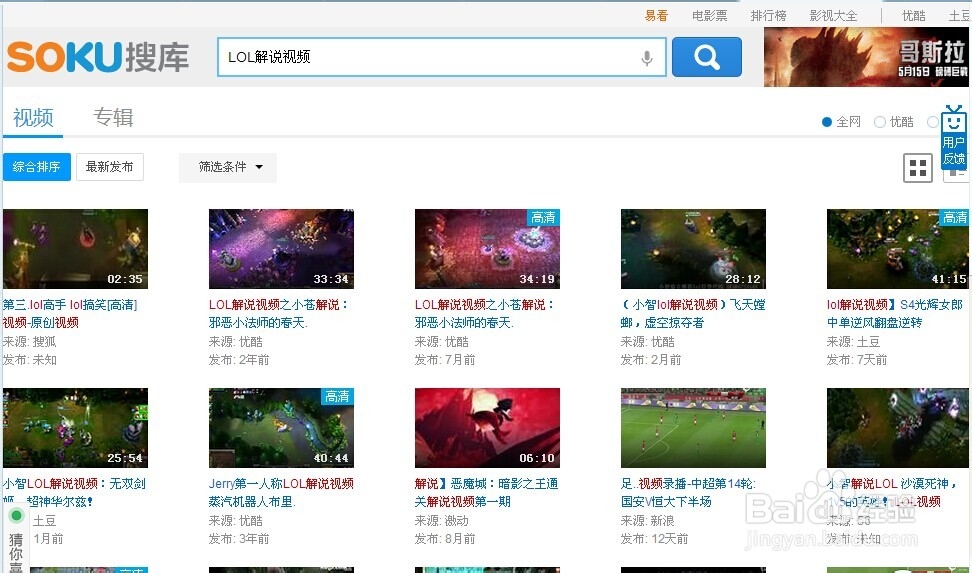Open Jerry第一人称LOL解说视频 title link
The height and width of the screenshot is (573, 972).
[281, 492]
